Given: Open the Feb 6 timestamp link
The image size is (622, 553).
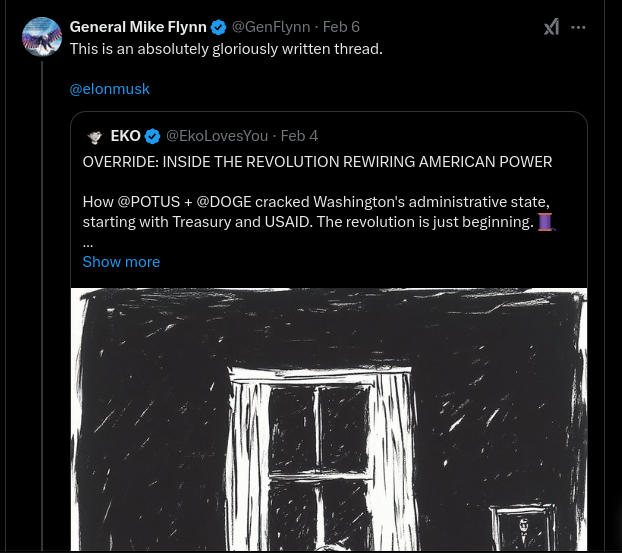Looking at the screenshot, I should pyautogui.click(x=341, y=27).
